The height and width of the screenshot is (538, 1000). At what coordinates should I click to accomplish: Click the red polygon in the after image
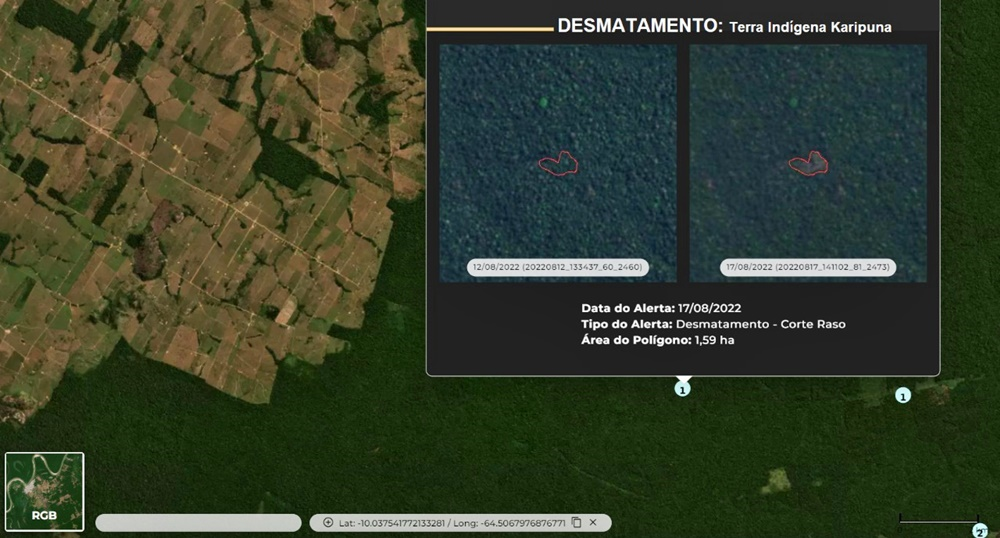click(809, 163)
